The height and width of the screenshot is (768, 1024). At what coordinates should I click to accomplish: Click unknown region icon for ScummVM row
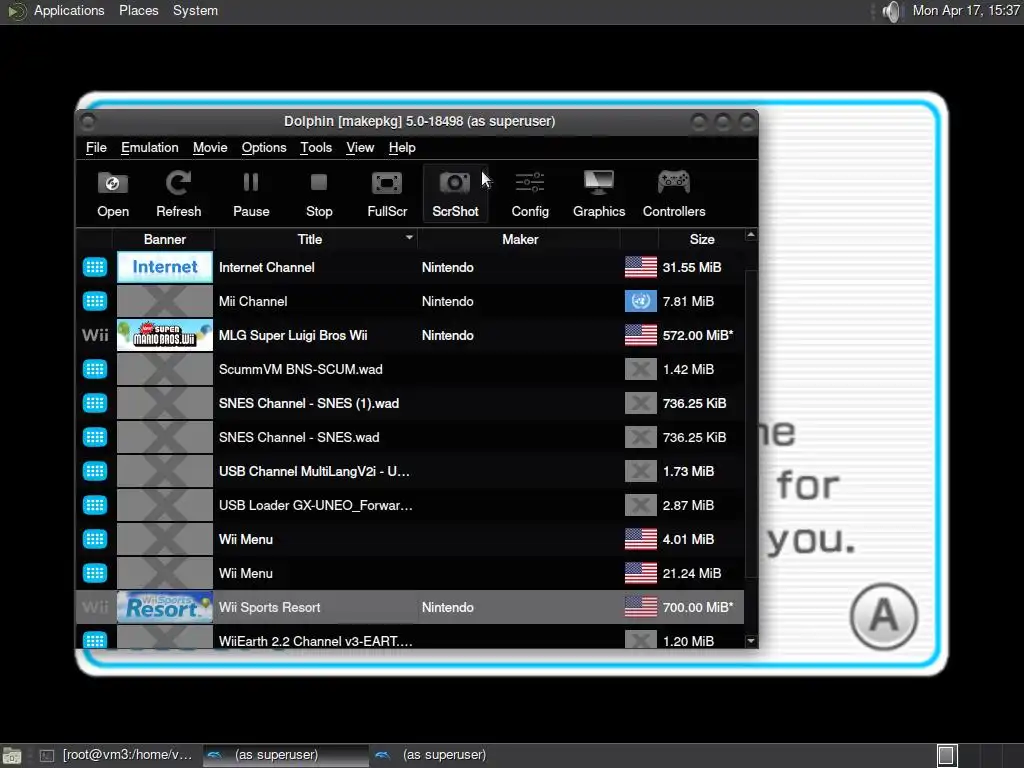coord(641,369)
